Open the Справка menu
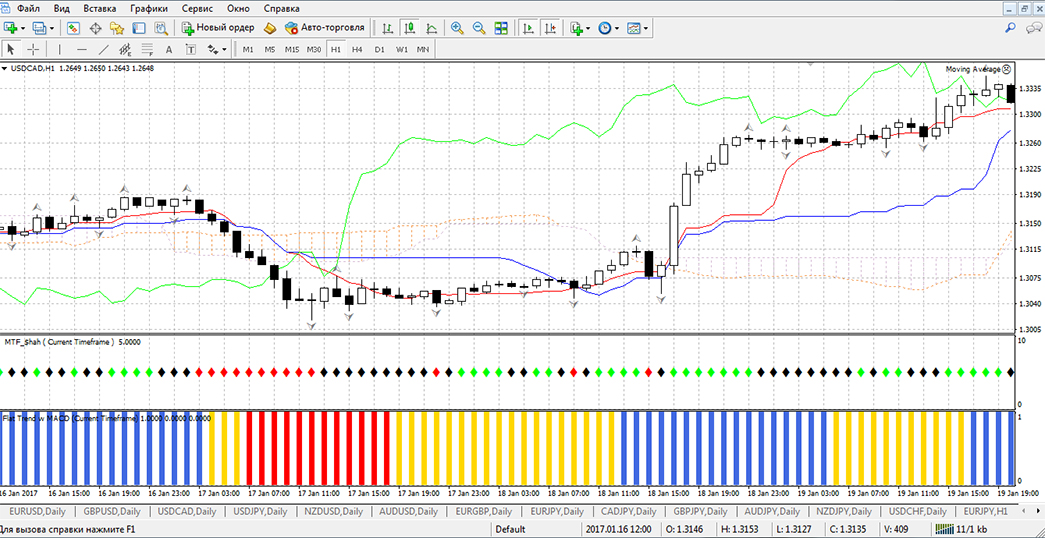 (281, 9)
